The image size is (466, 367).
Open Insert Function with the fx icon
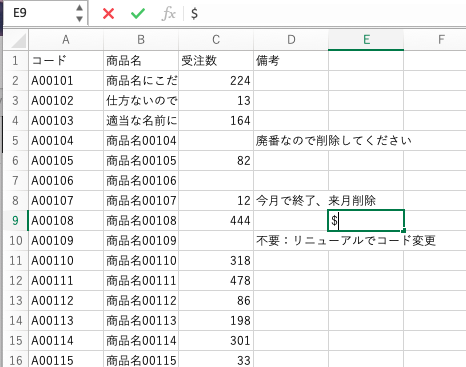point(168,14)
